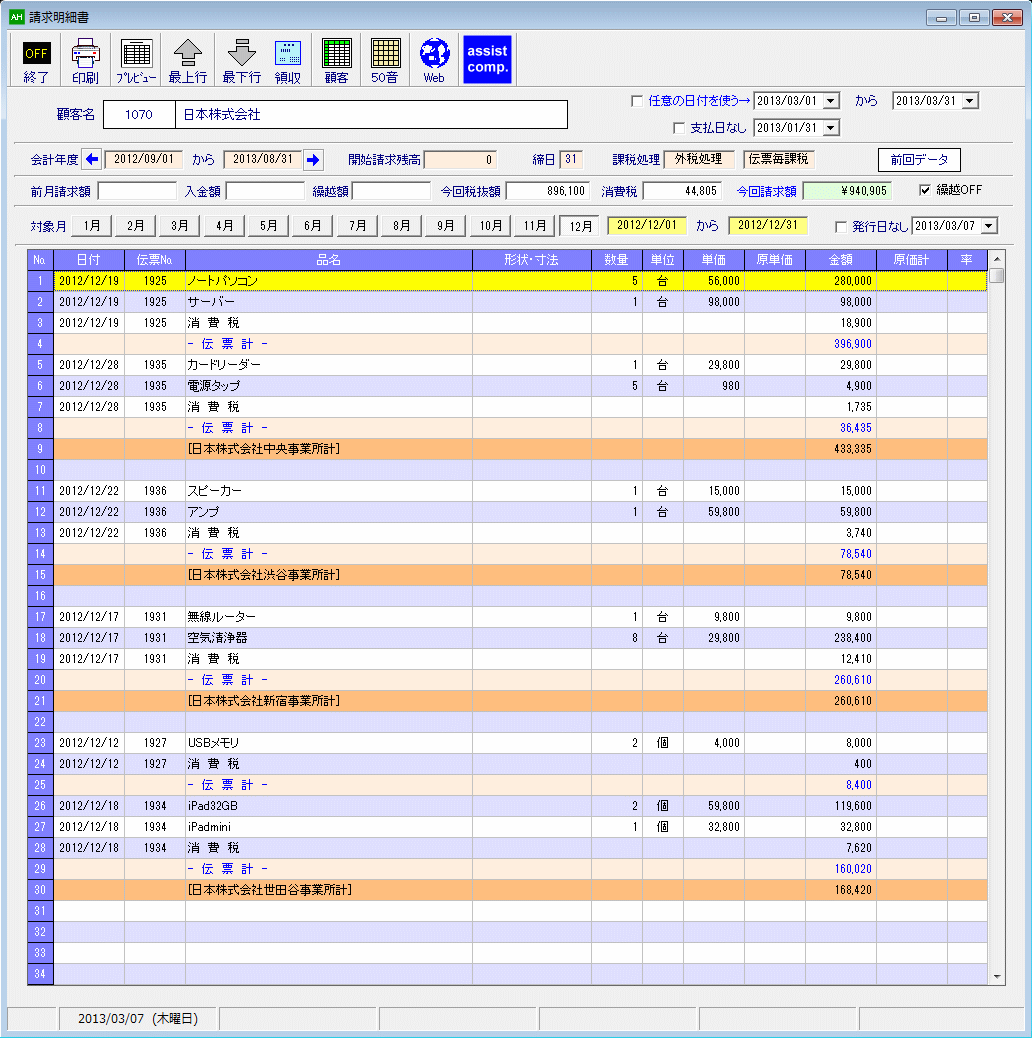The height and width of the screenshot is (1038, 1032).
Task: Select the 3月 month tab
Action: [x=180, y=226]
